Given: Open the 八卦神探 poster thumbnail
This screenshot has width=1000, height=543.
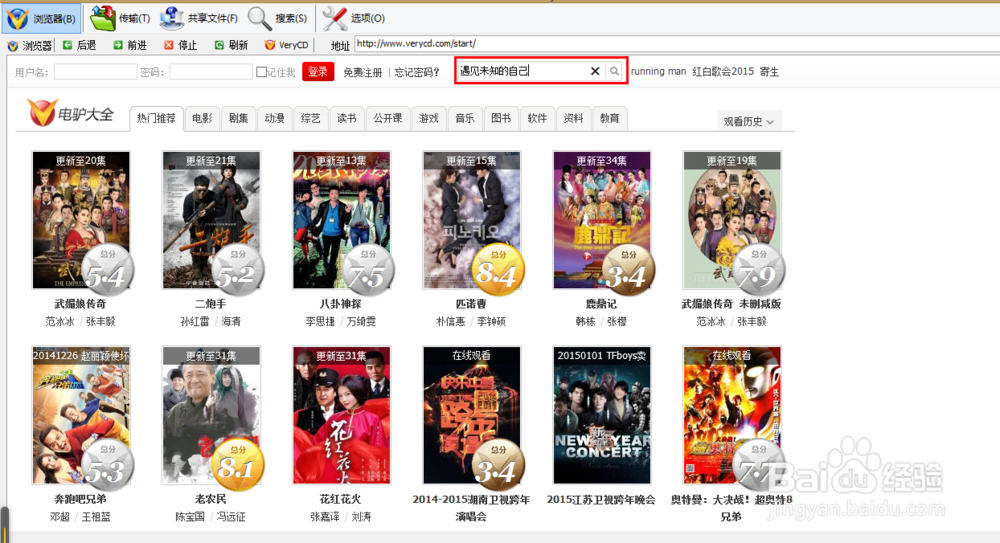Looking at the screenshot, I should pyautogui.click(x=341, y=220).
